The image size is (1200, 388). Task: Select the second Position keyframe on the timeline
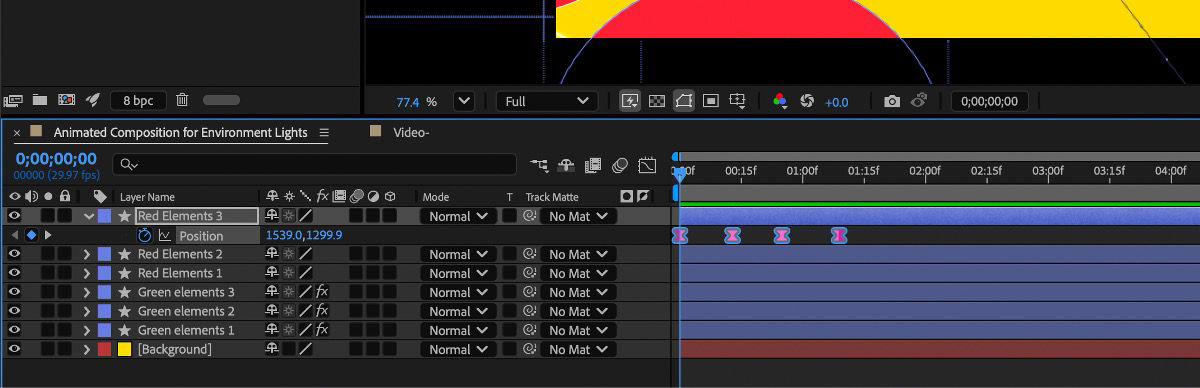[x=733, y=235]
